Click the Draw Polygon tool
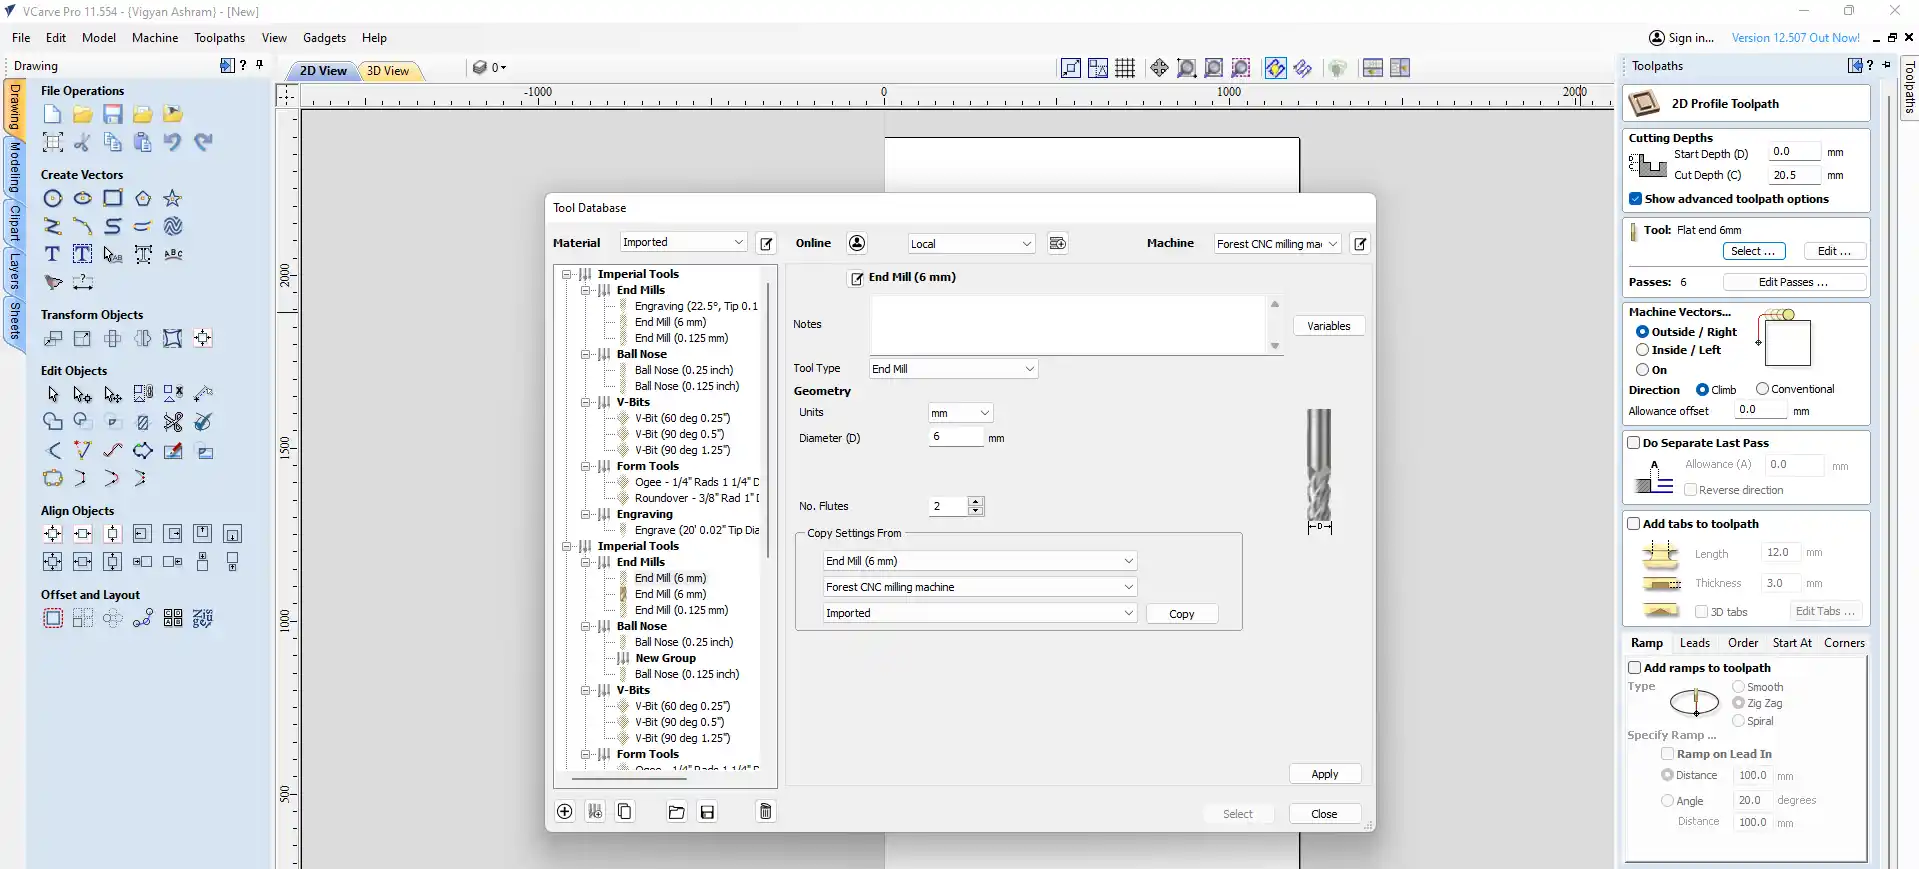 [142, 198]
